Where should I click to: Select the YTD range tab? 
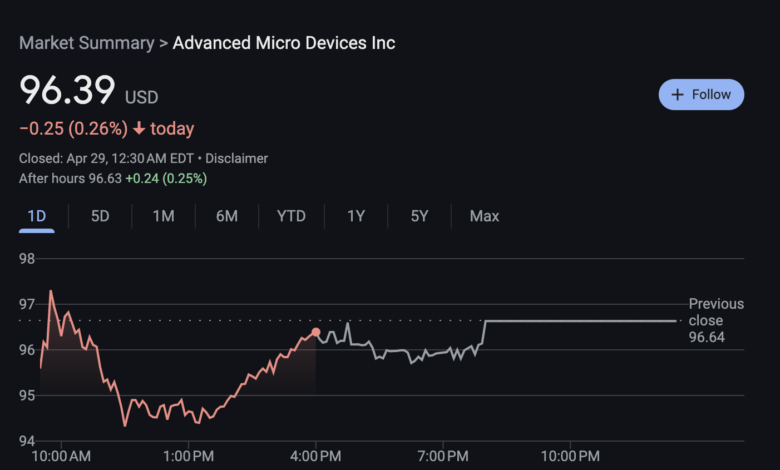291,216
